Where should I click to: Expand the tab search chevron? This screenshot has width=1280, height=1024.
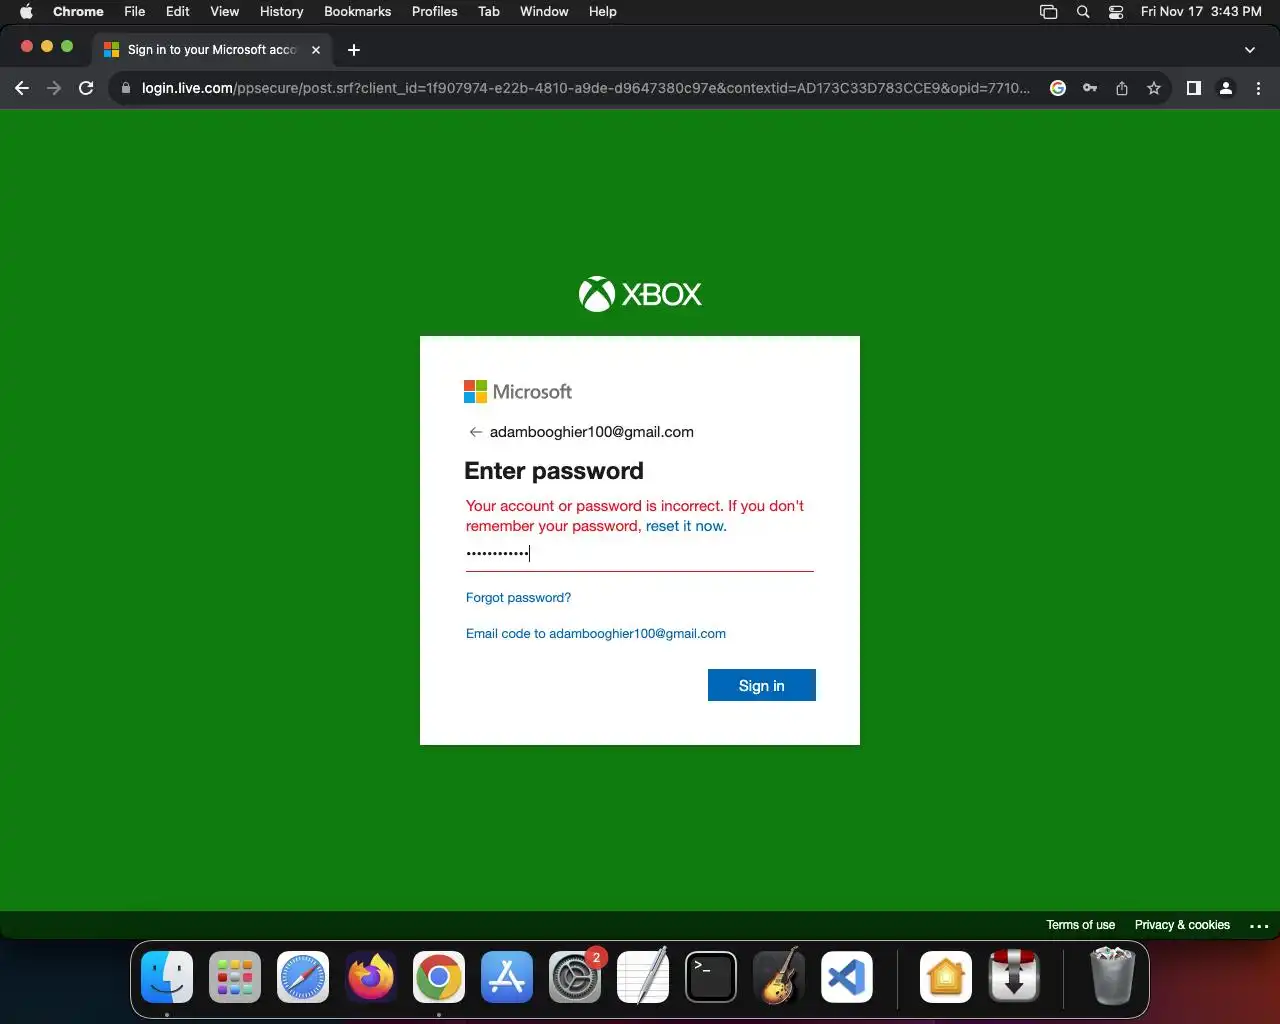[x=1249, y=50]
